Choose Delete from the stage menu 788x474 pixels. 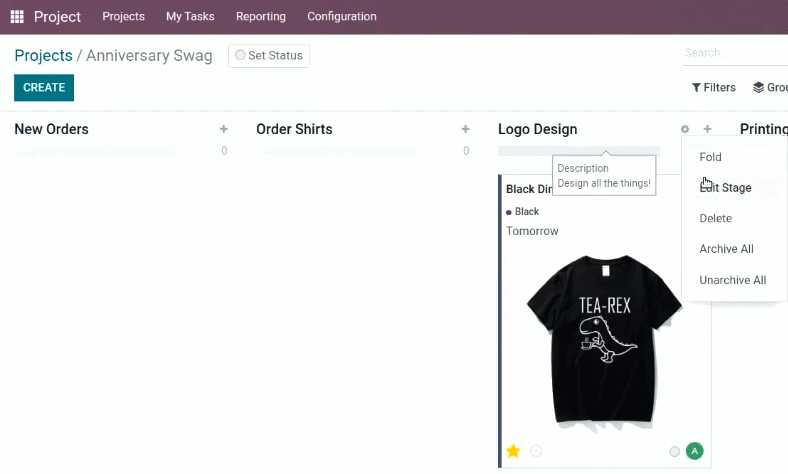(x=734, y=218)
